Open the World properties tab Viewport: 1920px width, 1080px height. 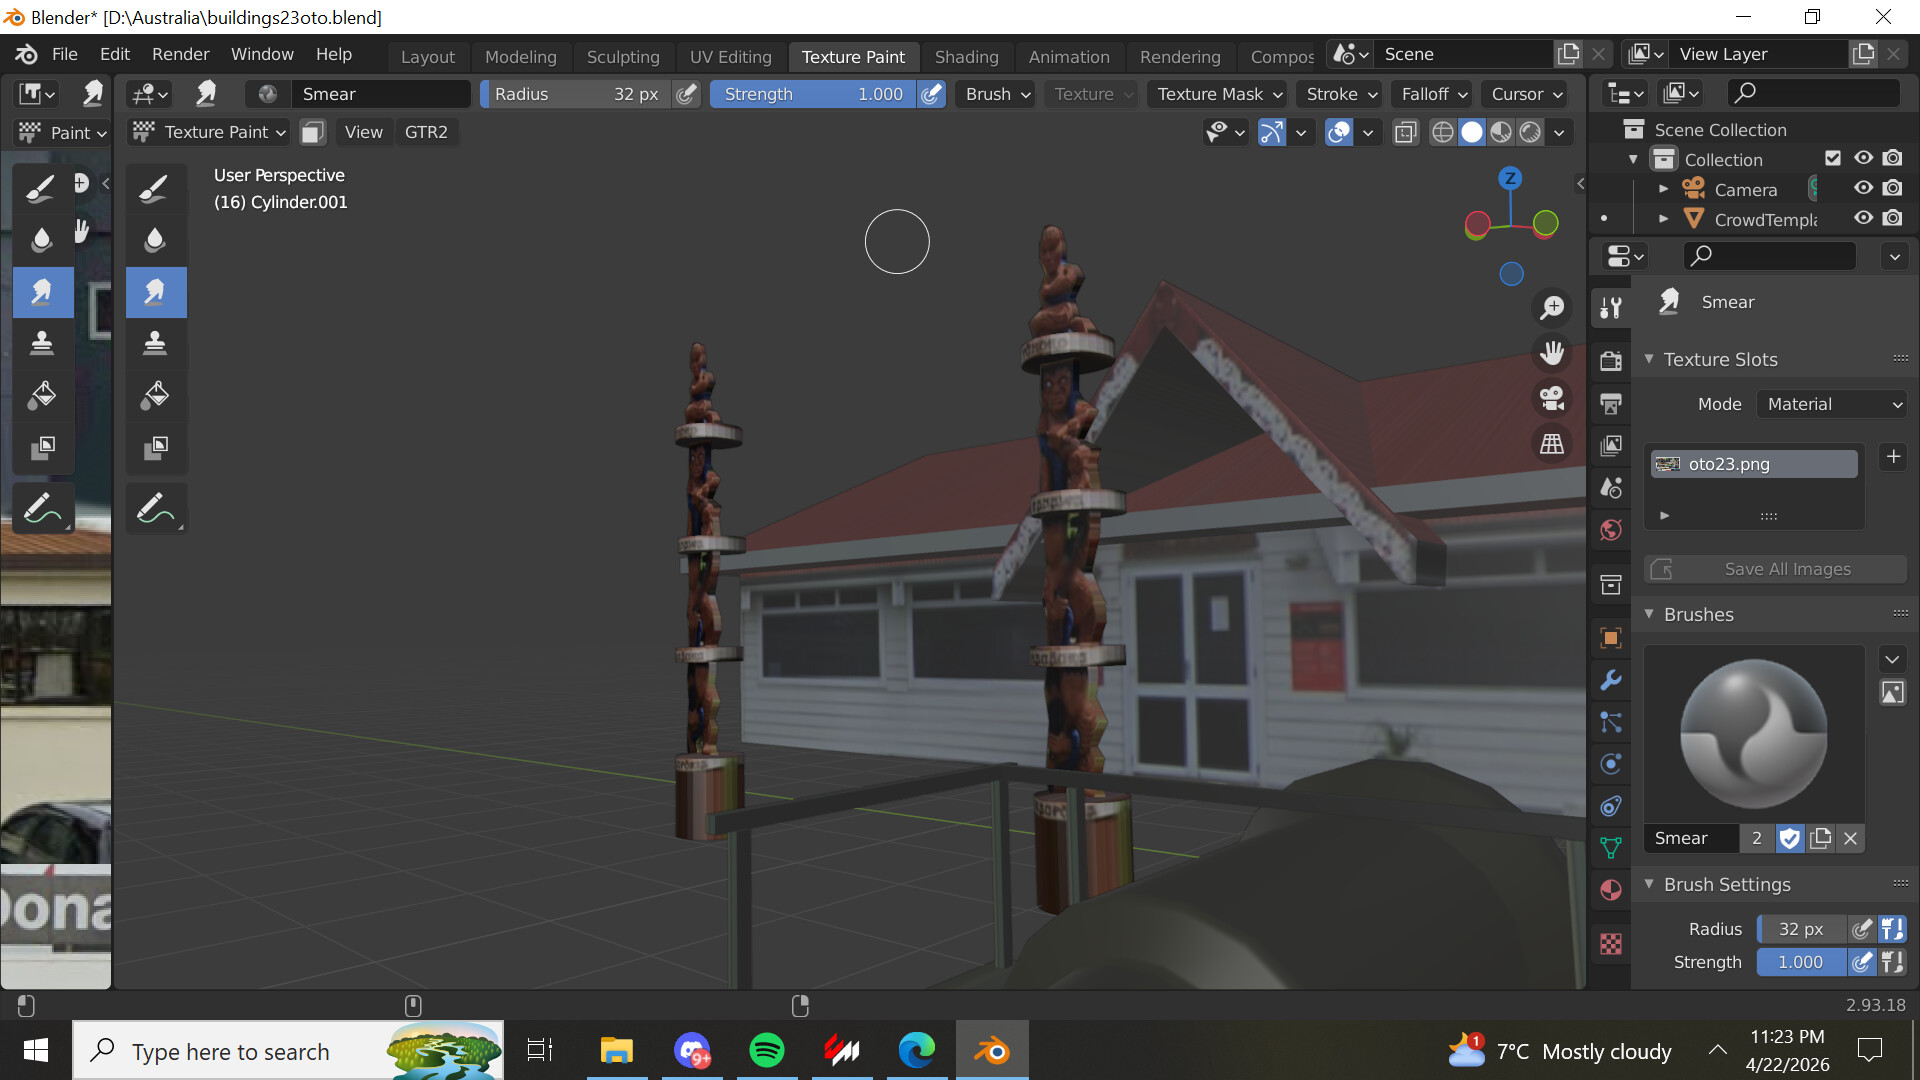pyautogui.click(x=1611, y=530)
